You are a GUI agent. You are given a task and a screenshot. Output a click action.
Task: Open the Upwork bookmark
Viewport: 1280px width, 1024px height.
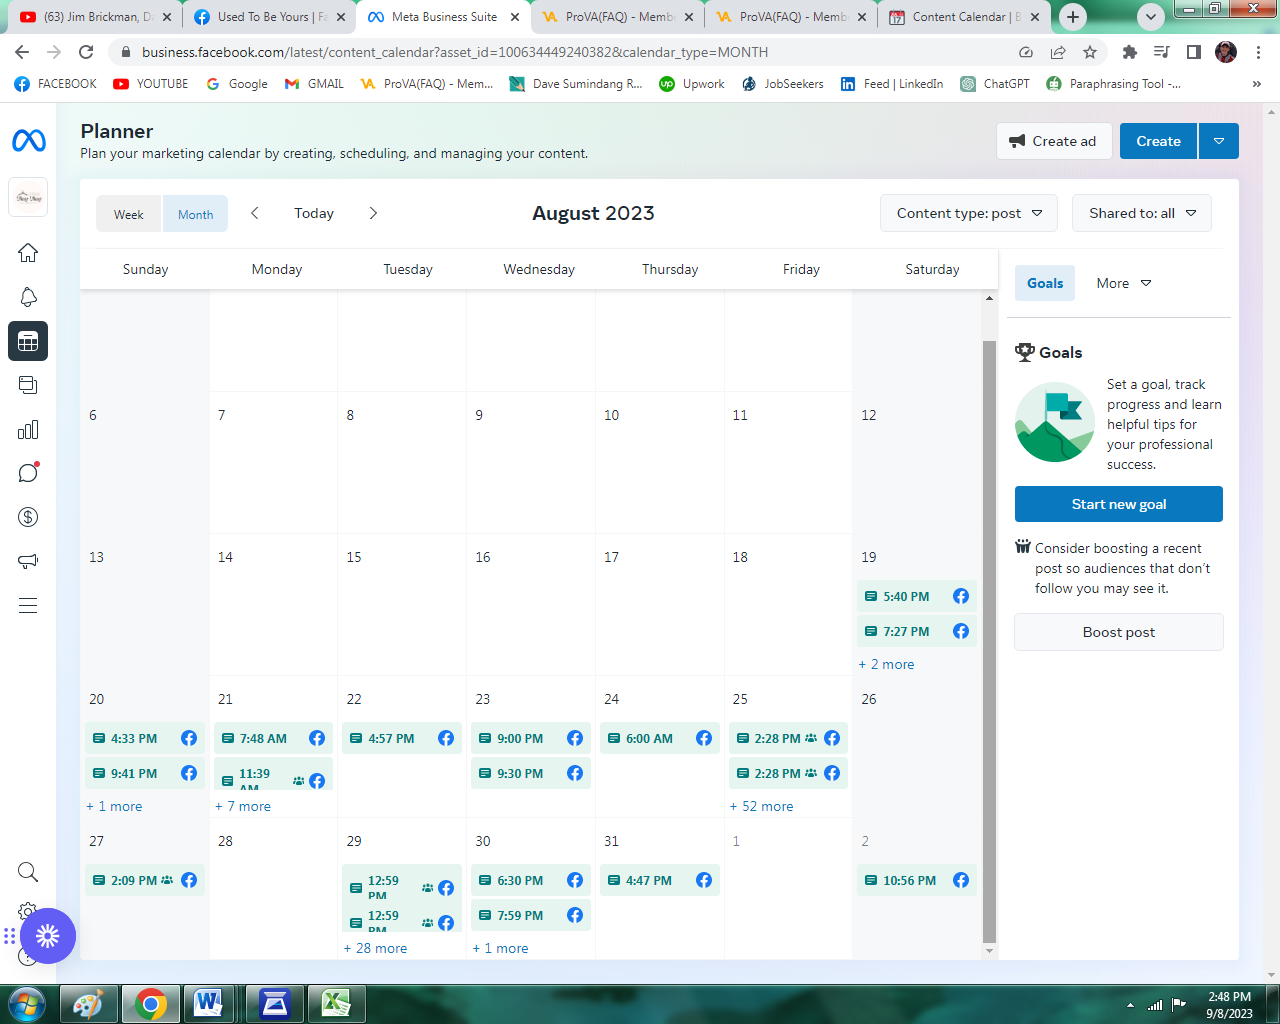pos(691,84)
